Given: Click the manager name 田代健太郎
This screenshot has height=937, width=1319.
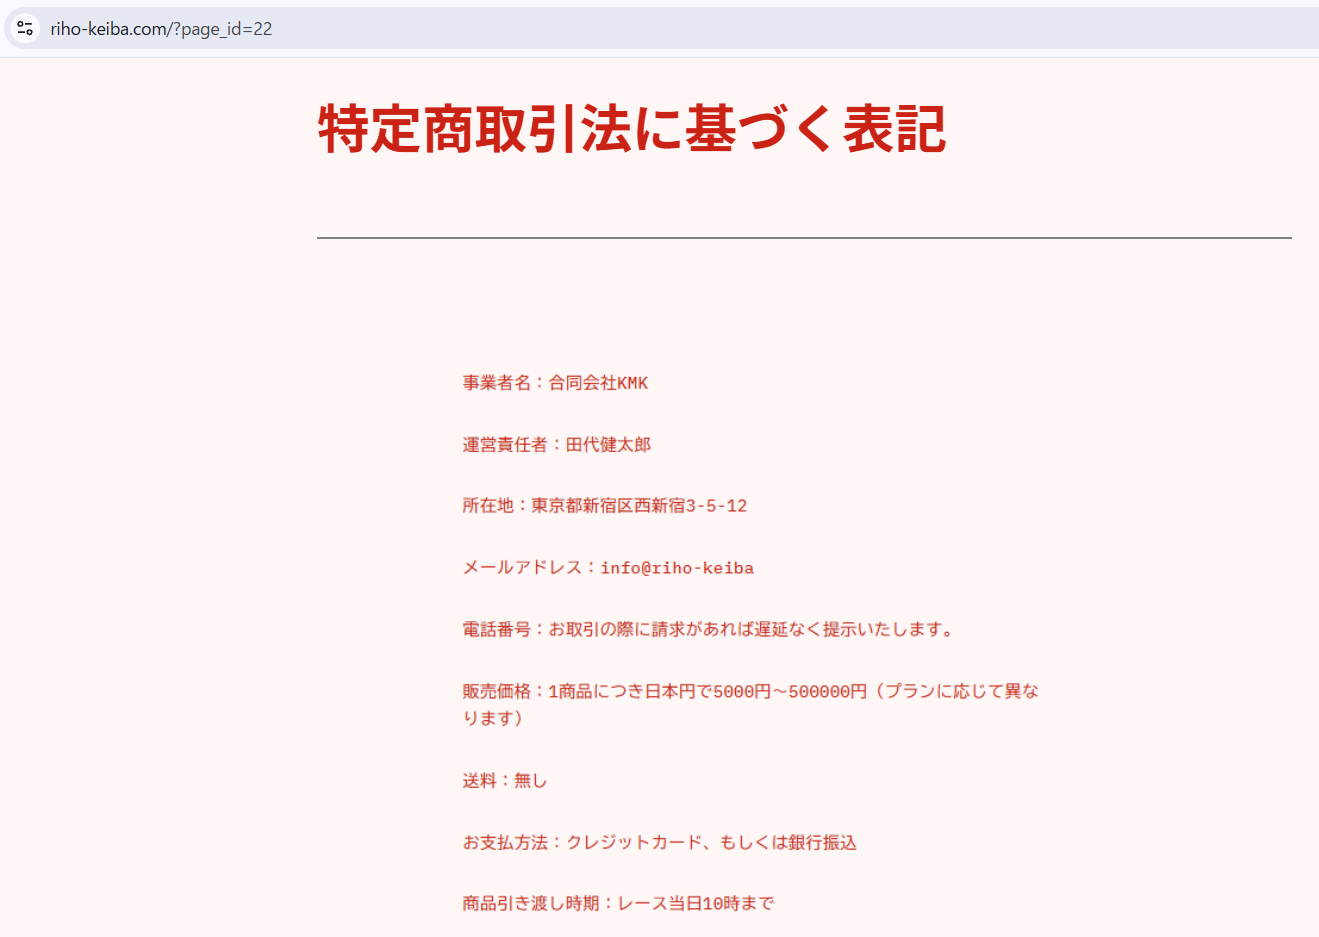Looking at the screenshot, I should tap(608, 445).
